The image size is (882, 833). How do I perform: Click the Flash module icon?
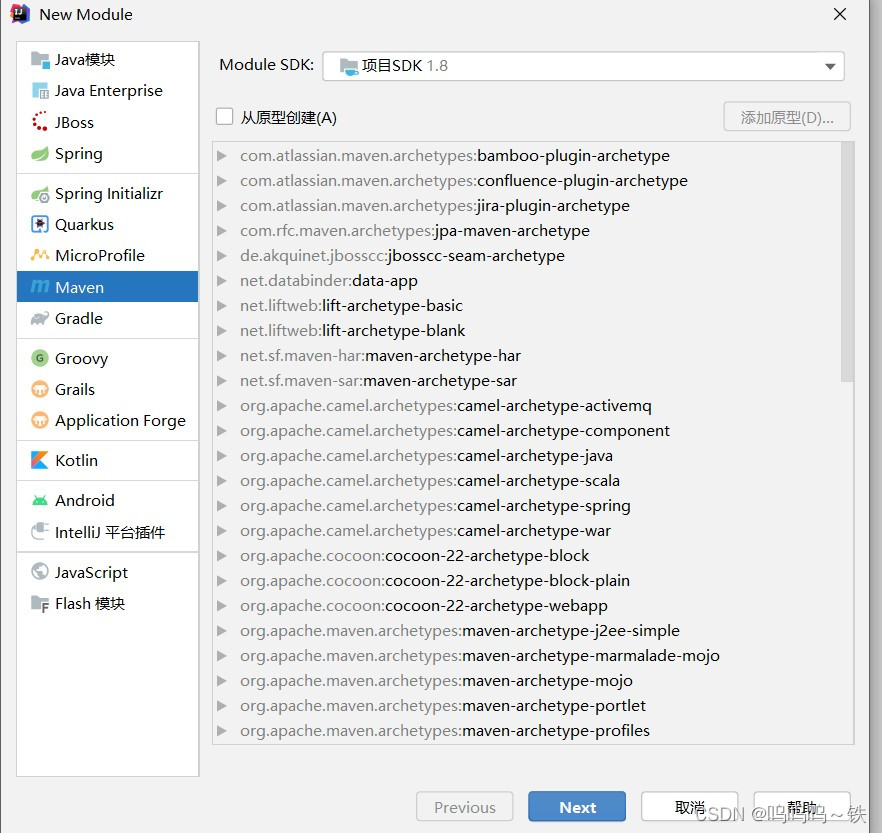(40, 604)
